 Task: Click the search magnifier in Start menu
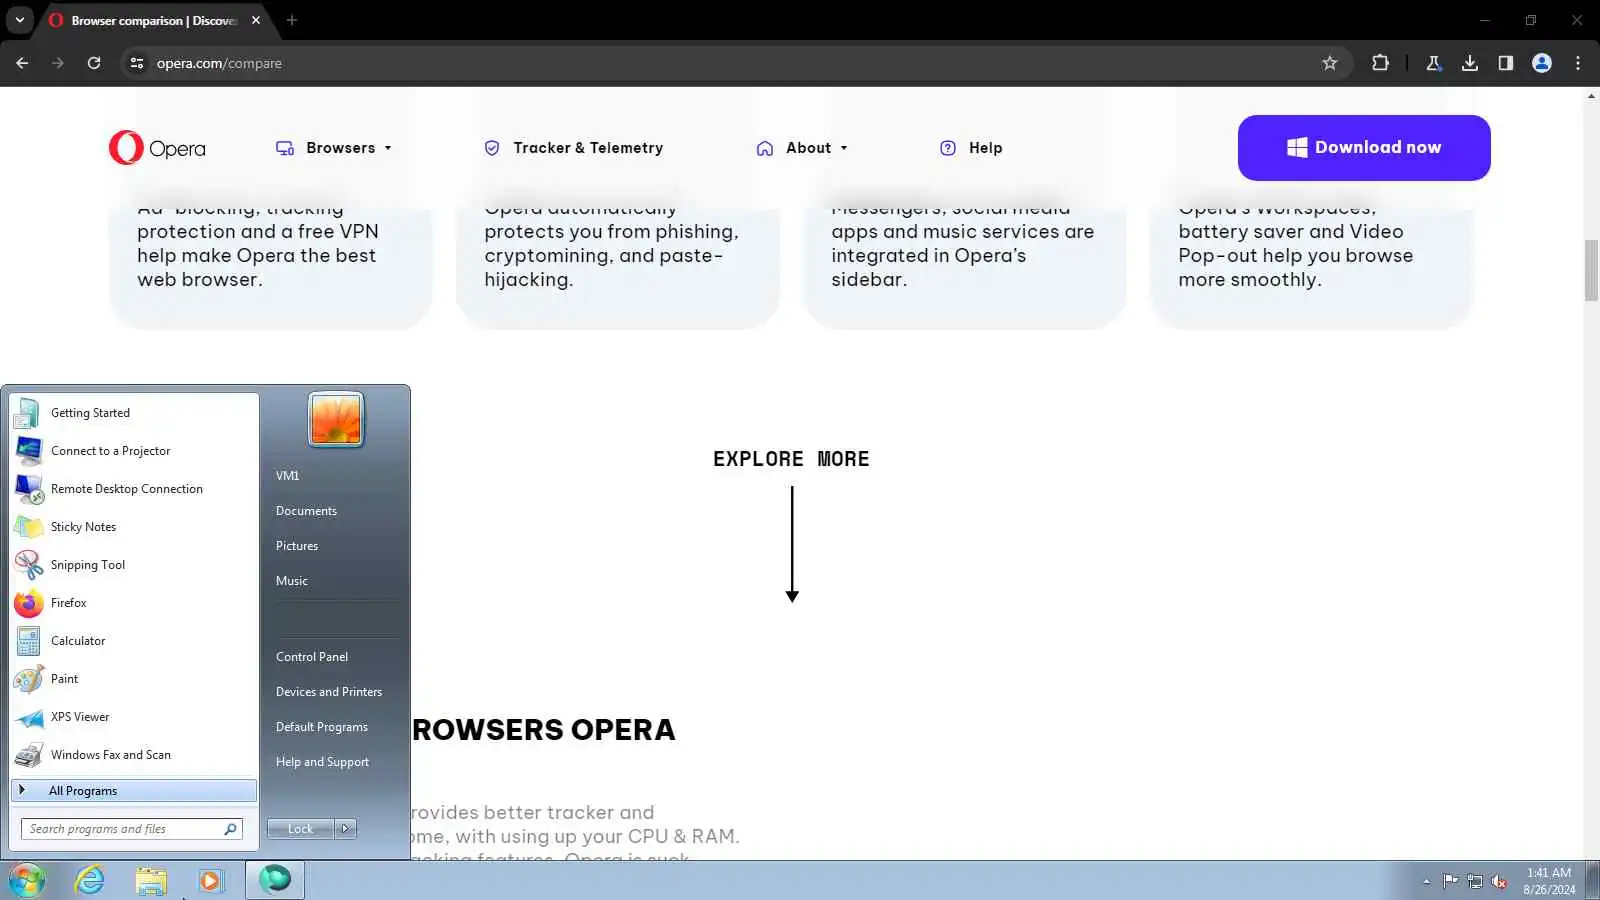(x=230, y=829)
